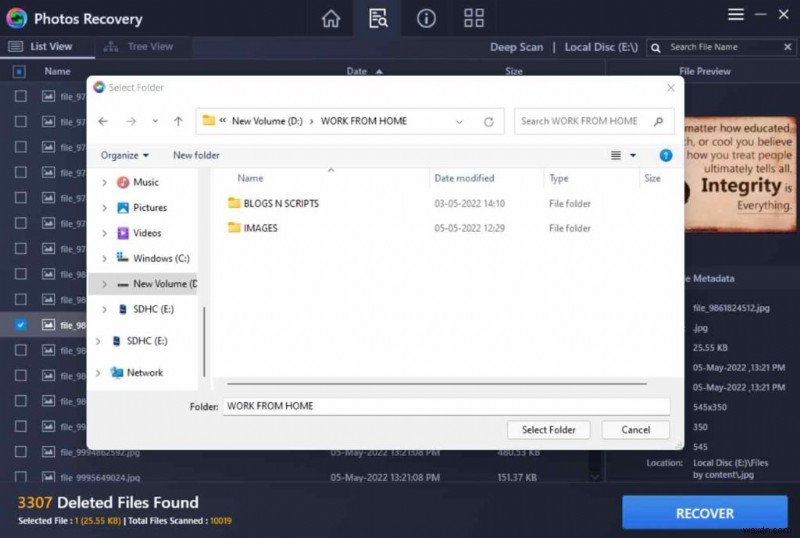Open the address bar path dropdown

(x=459, y=121)
